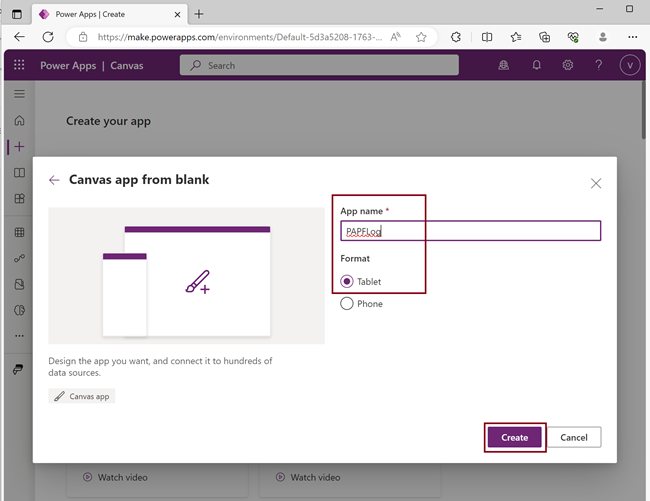
Task: Click the canvas app illustration image
Action: point(187,276)
